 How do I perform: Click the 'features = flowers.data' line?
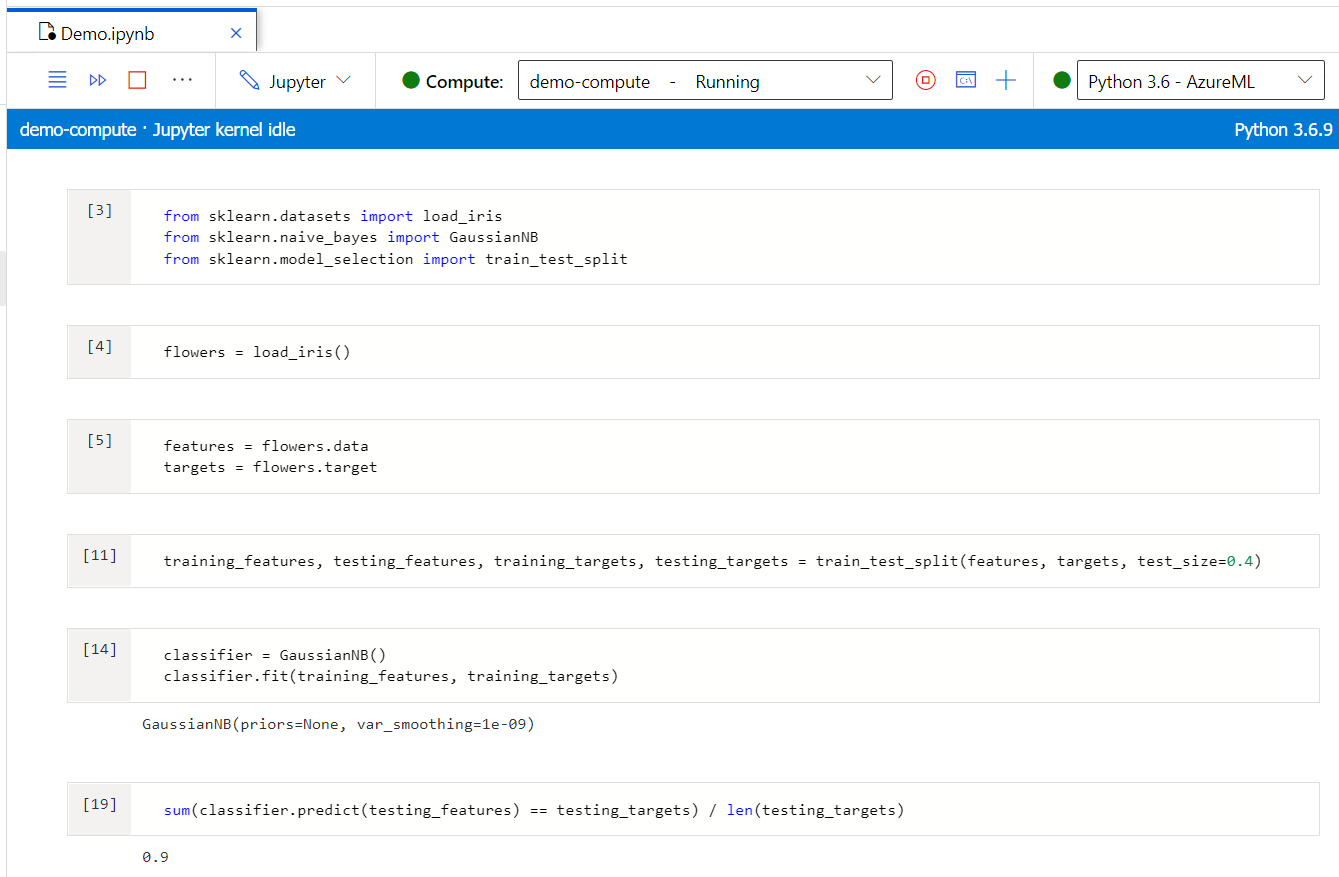coord(266,446)
